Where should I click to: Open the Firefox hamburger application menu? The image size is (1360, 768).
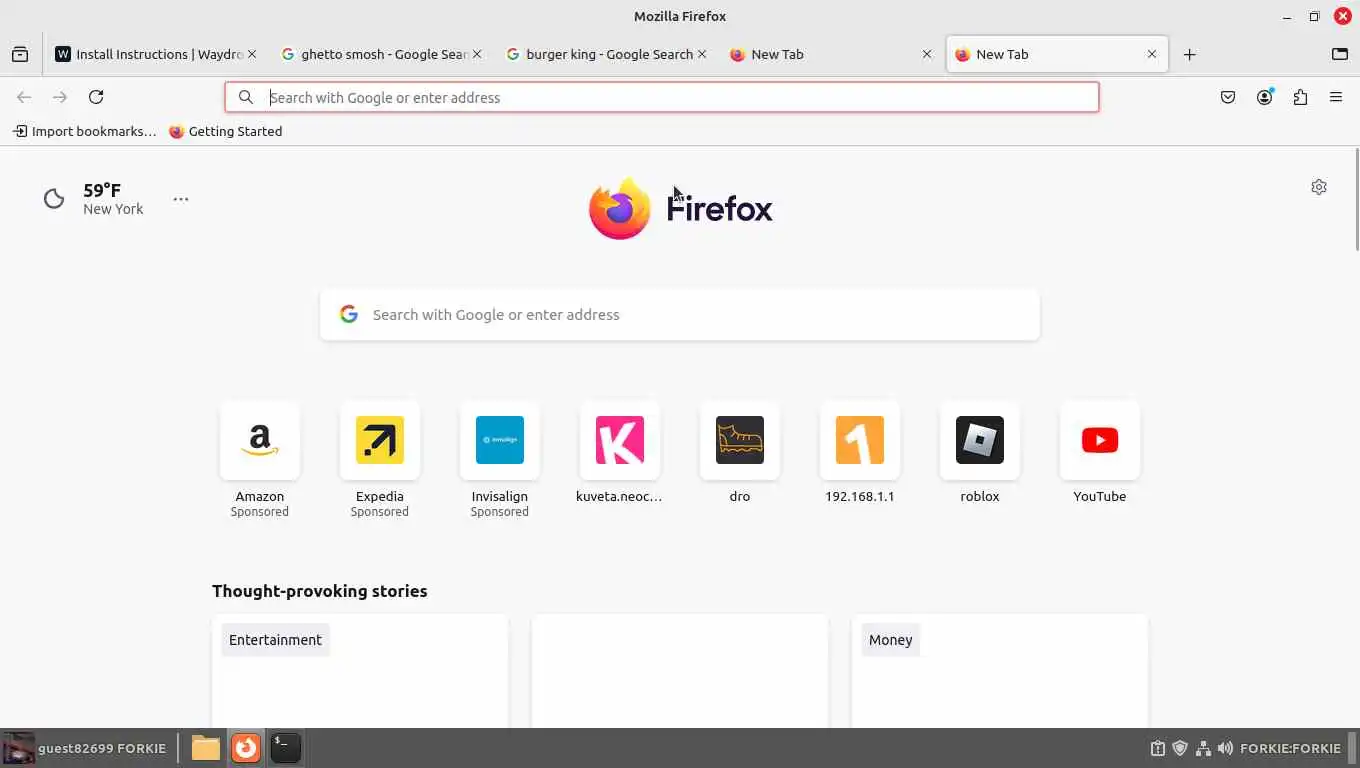point(1336,97)
